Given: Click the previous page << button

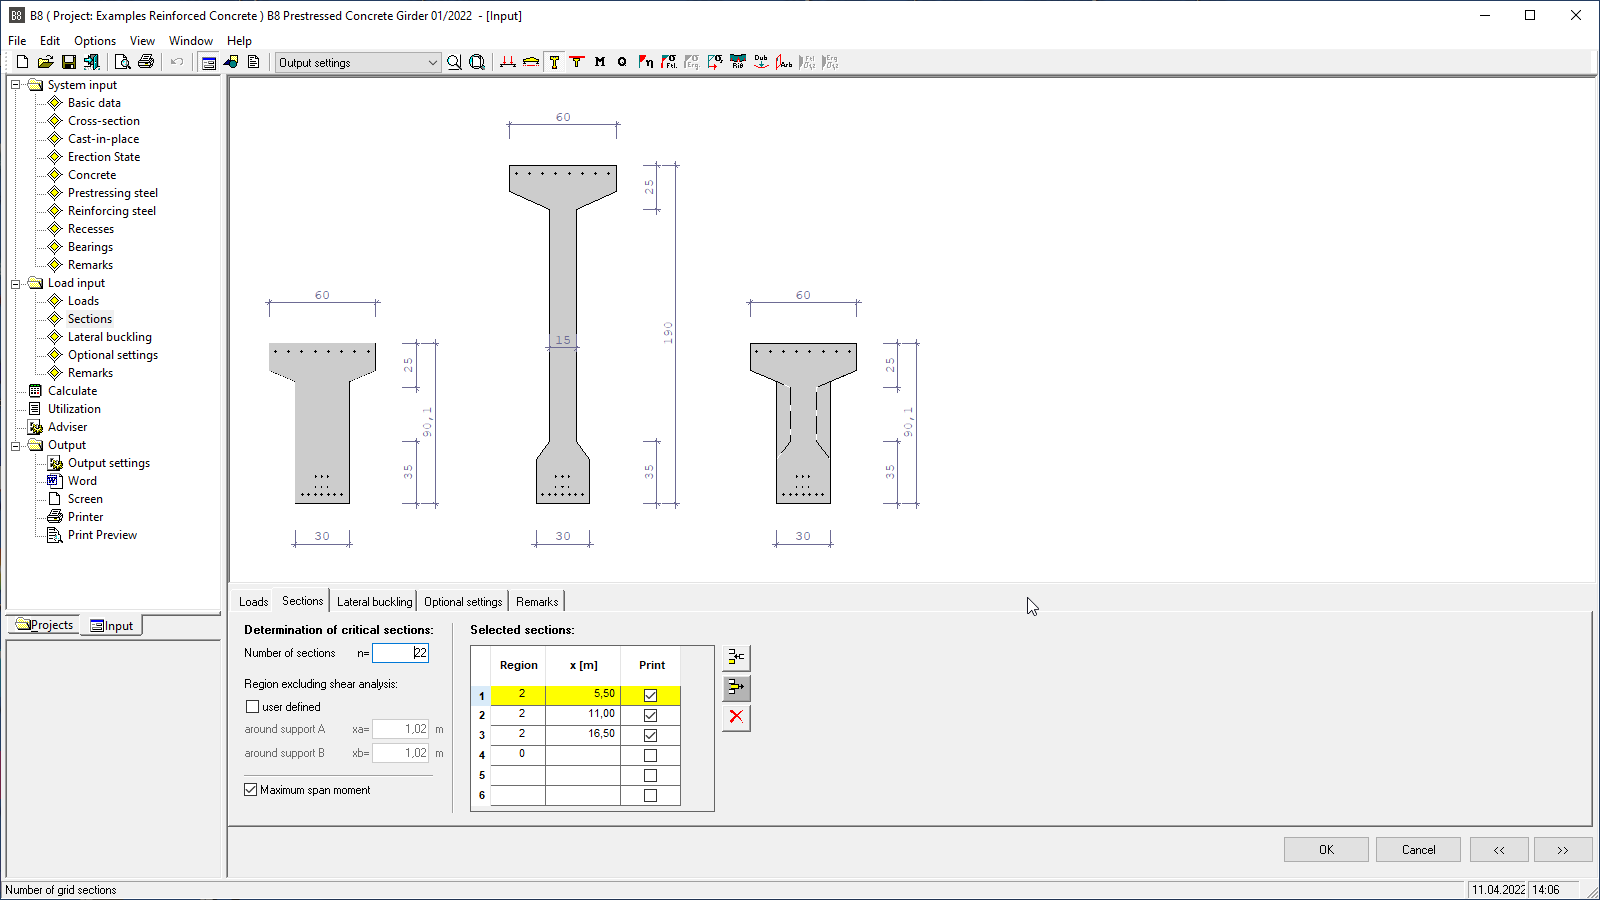Looking at the screenshot, I should [x=1499, y=850].
